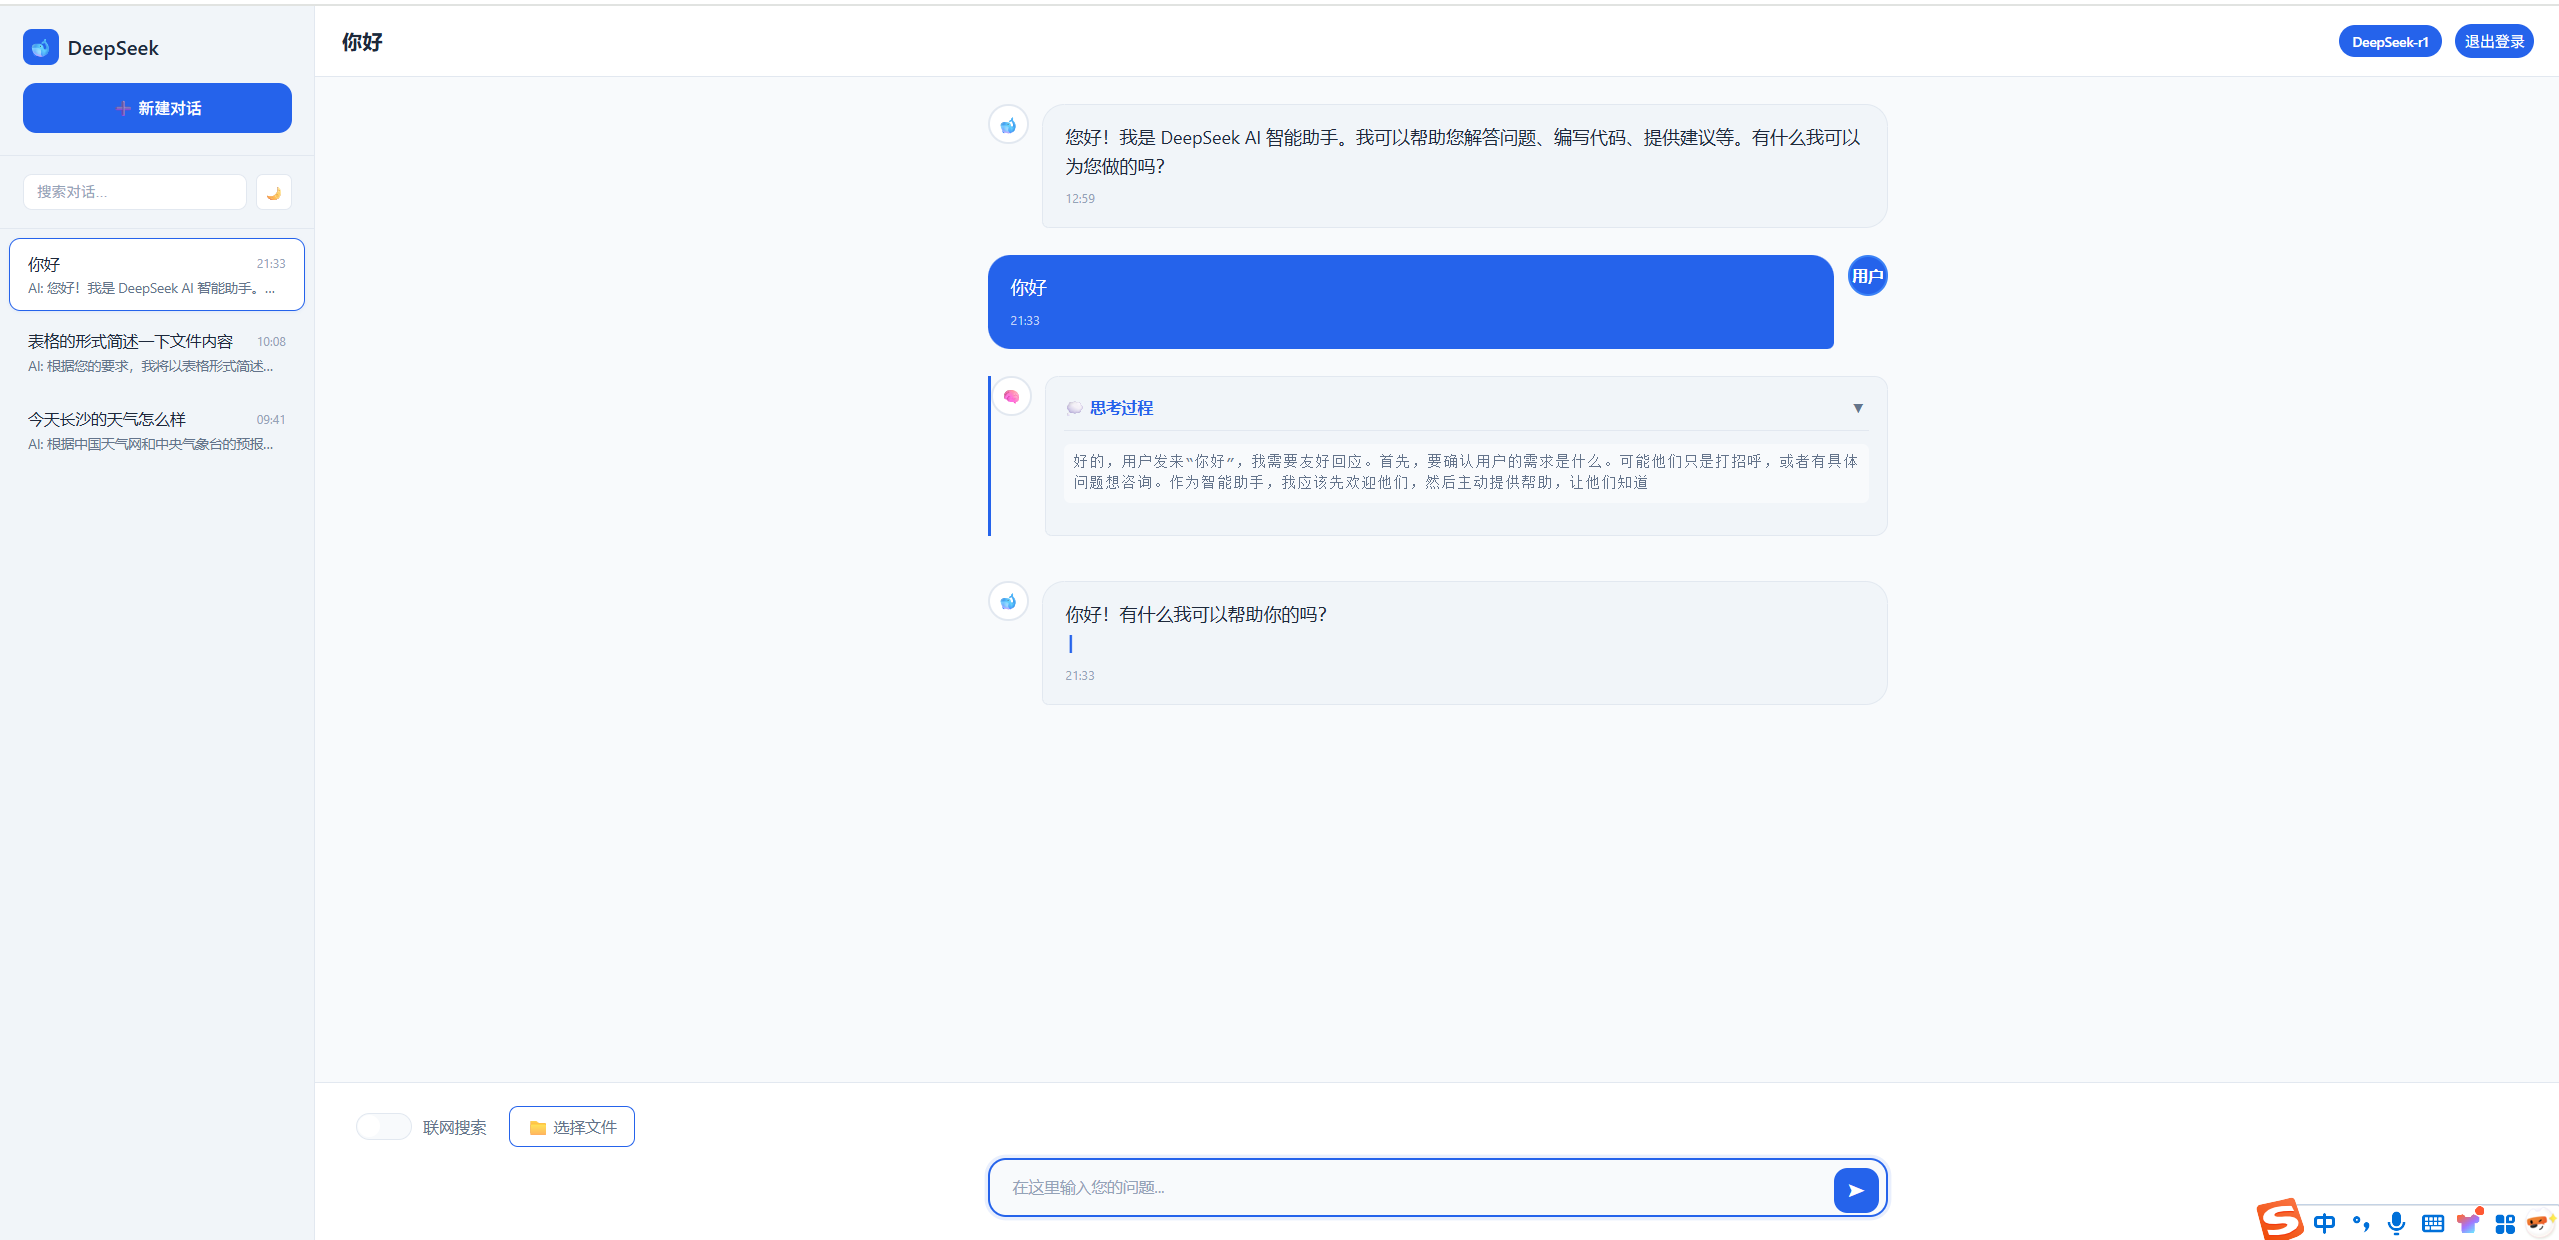Screen dimensions: 2559x1240
Task: Click the 退出登录 logout button
Action: point(2494,42)
